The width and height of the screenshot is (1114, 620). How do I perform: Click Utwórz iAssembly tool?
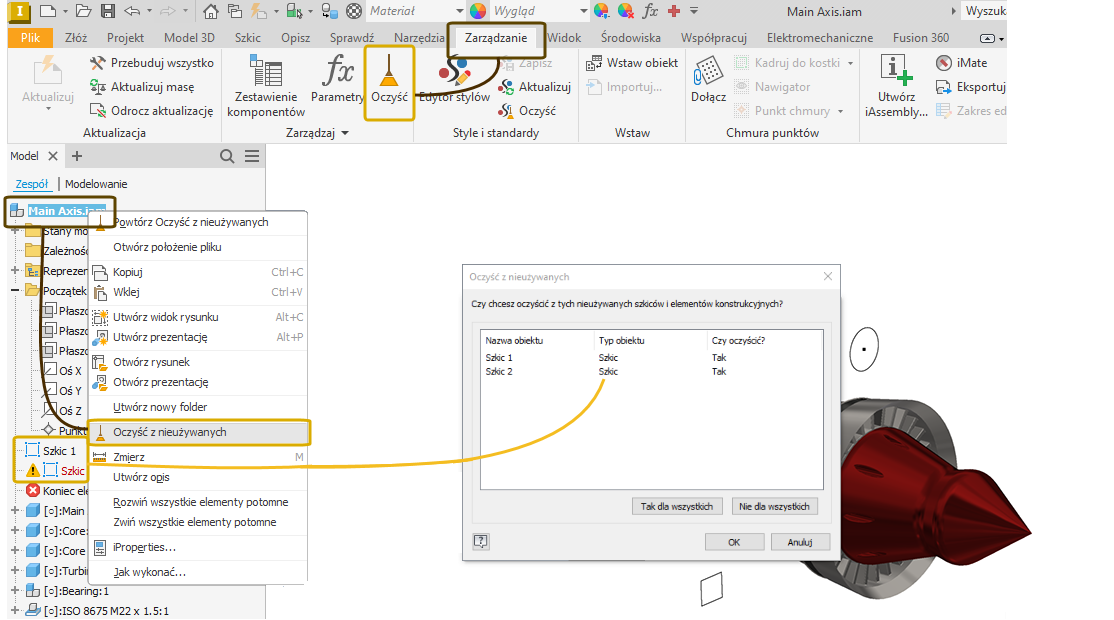point(896,86)
